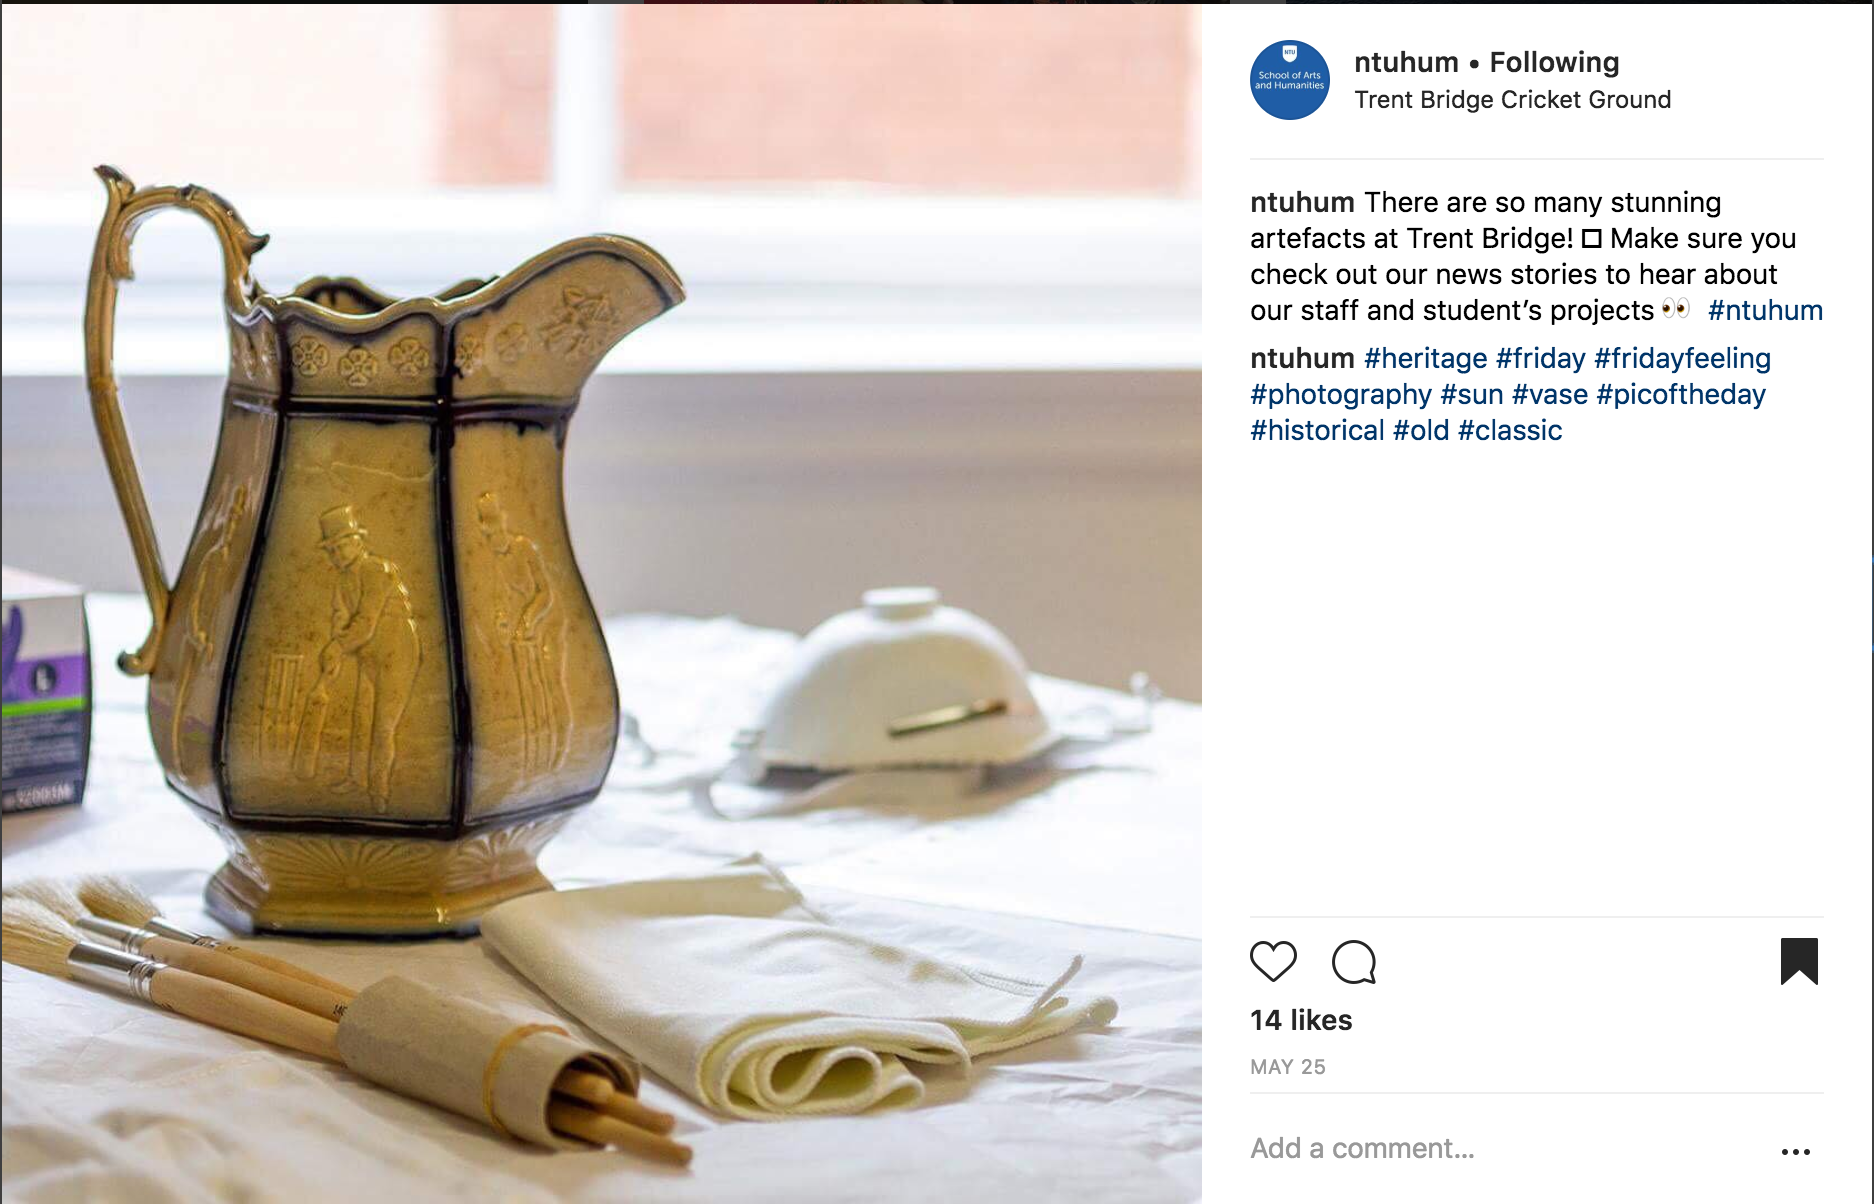Like the post with heart icon
This screenshot has height=1204, width=1874.
1273,962
